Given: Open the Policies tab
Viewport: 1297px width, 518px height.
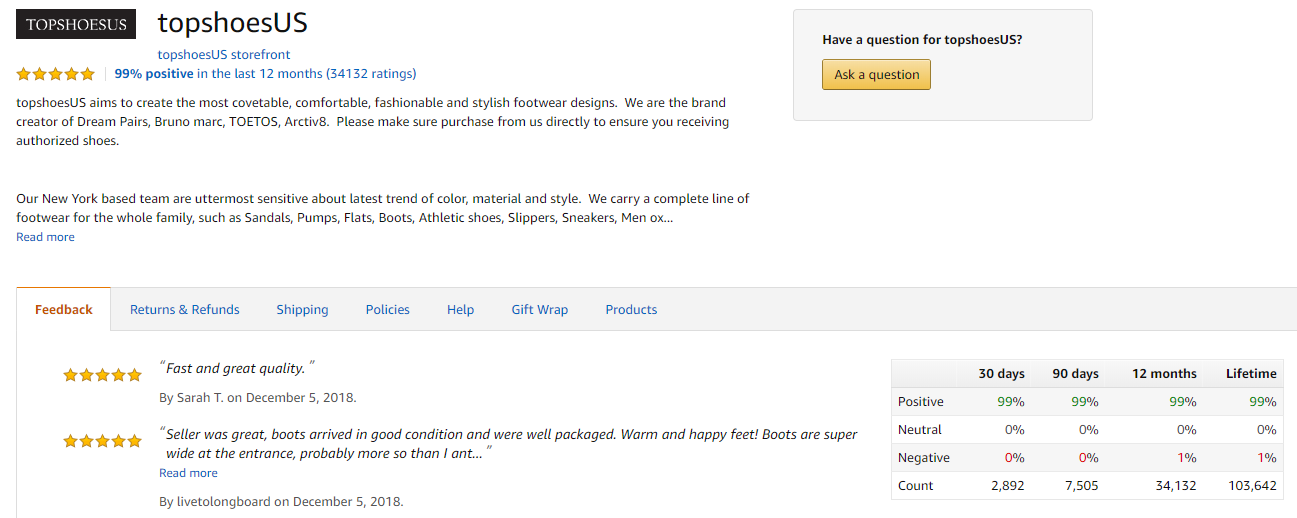Looking at the screenshot, I should (388, 309).
